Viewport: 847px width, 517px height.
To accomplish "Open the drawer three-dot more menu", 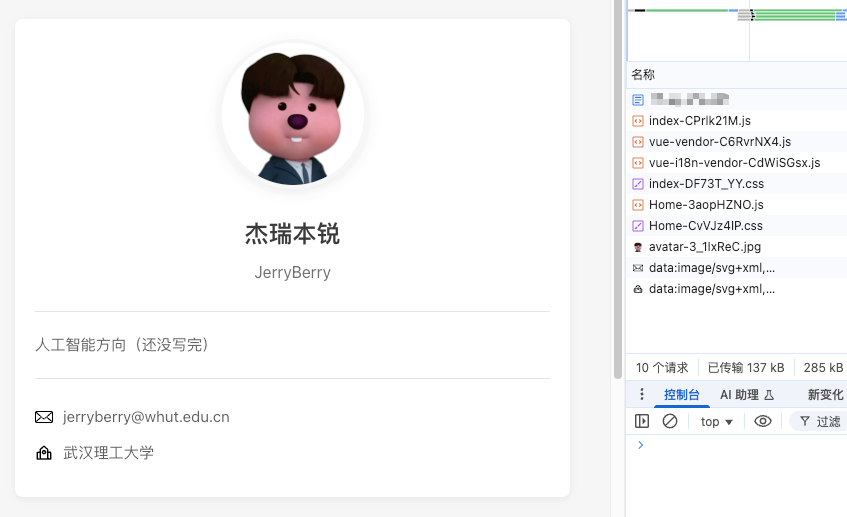I will 642,394.
